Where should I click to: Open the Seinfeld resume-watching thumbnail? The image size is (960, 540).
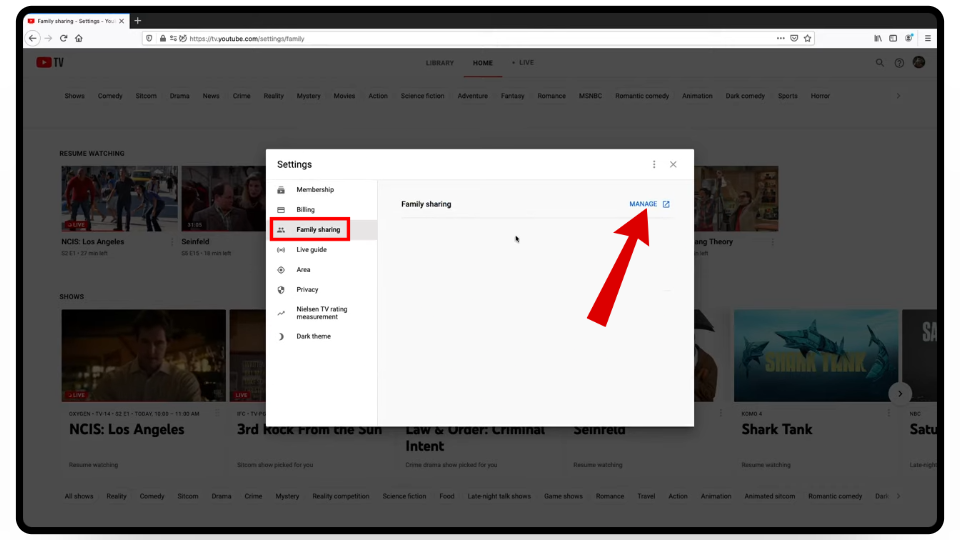(223, 198)
